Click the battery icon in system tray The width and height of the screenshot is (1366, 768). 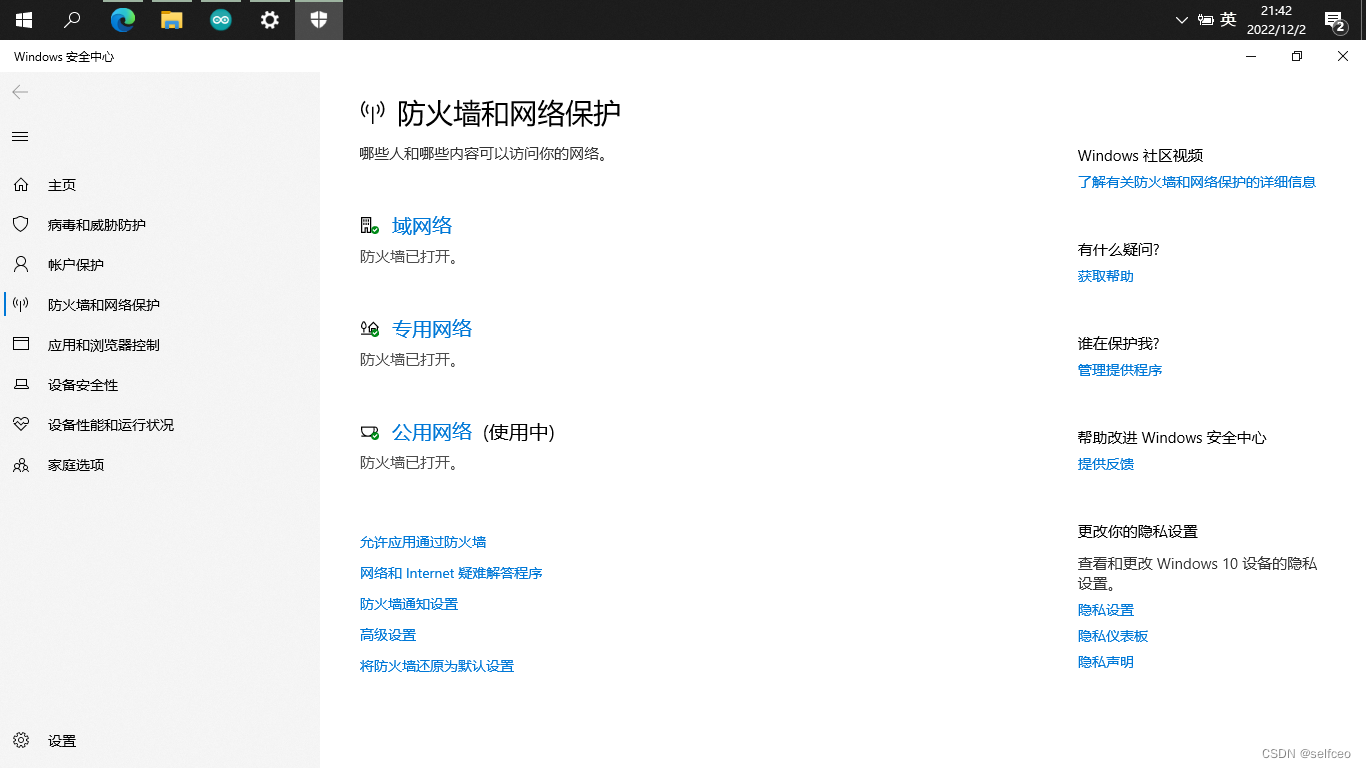(x=1206, y=19)
